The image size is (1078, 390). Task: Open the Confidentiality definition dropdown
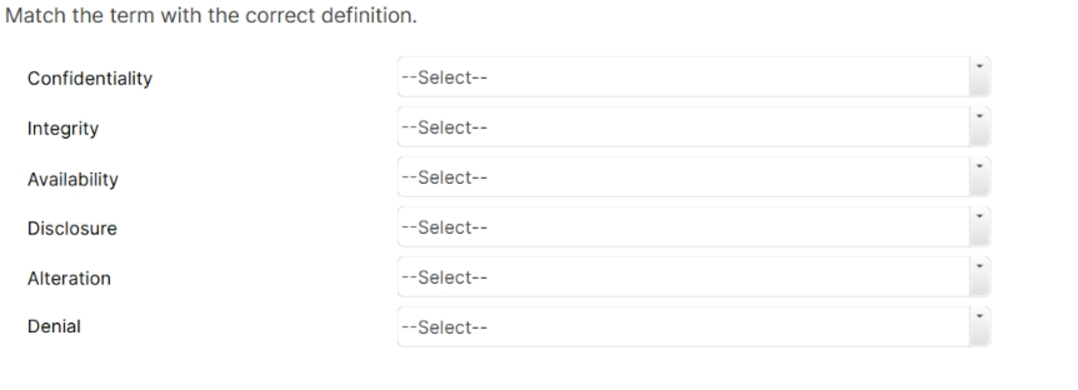[x=694, y=77]
